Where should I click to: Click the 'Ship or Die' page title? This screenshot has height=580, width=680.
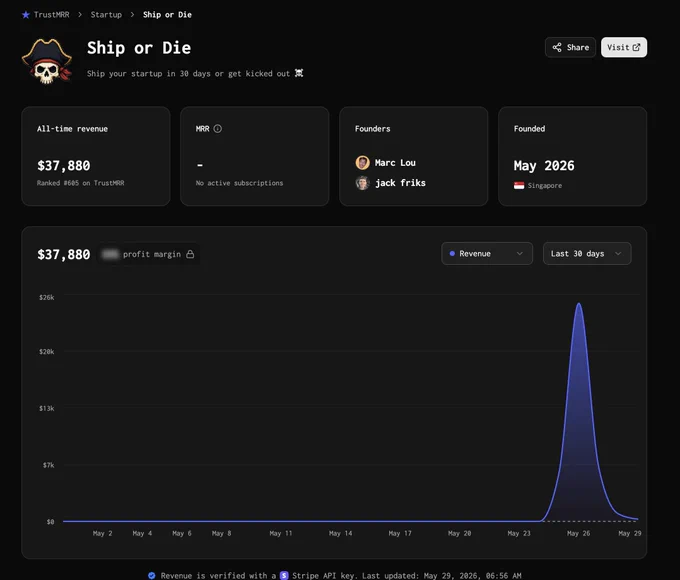139,48
